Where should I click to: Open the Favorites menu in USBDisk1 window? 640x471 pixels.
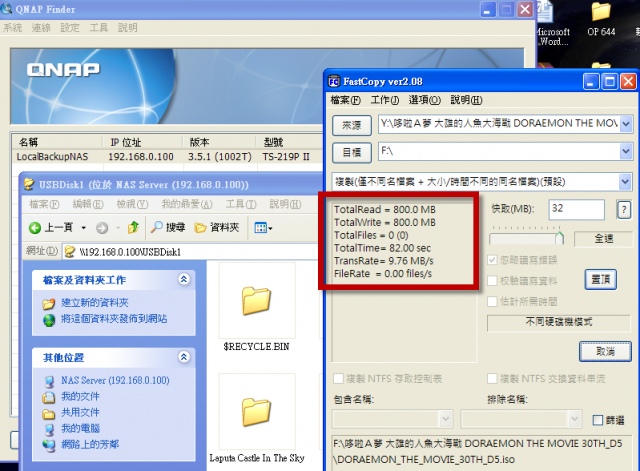click(187, 204)
